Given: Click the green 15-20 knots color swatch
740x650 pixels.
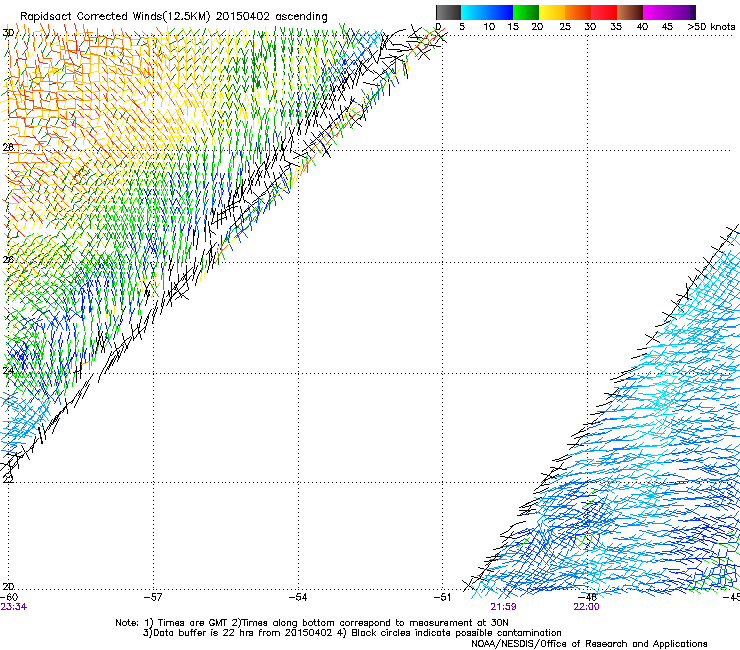Looking at the screenshot, I should tap(526, 12).
